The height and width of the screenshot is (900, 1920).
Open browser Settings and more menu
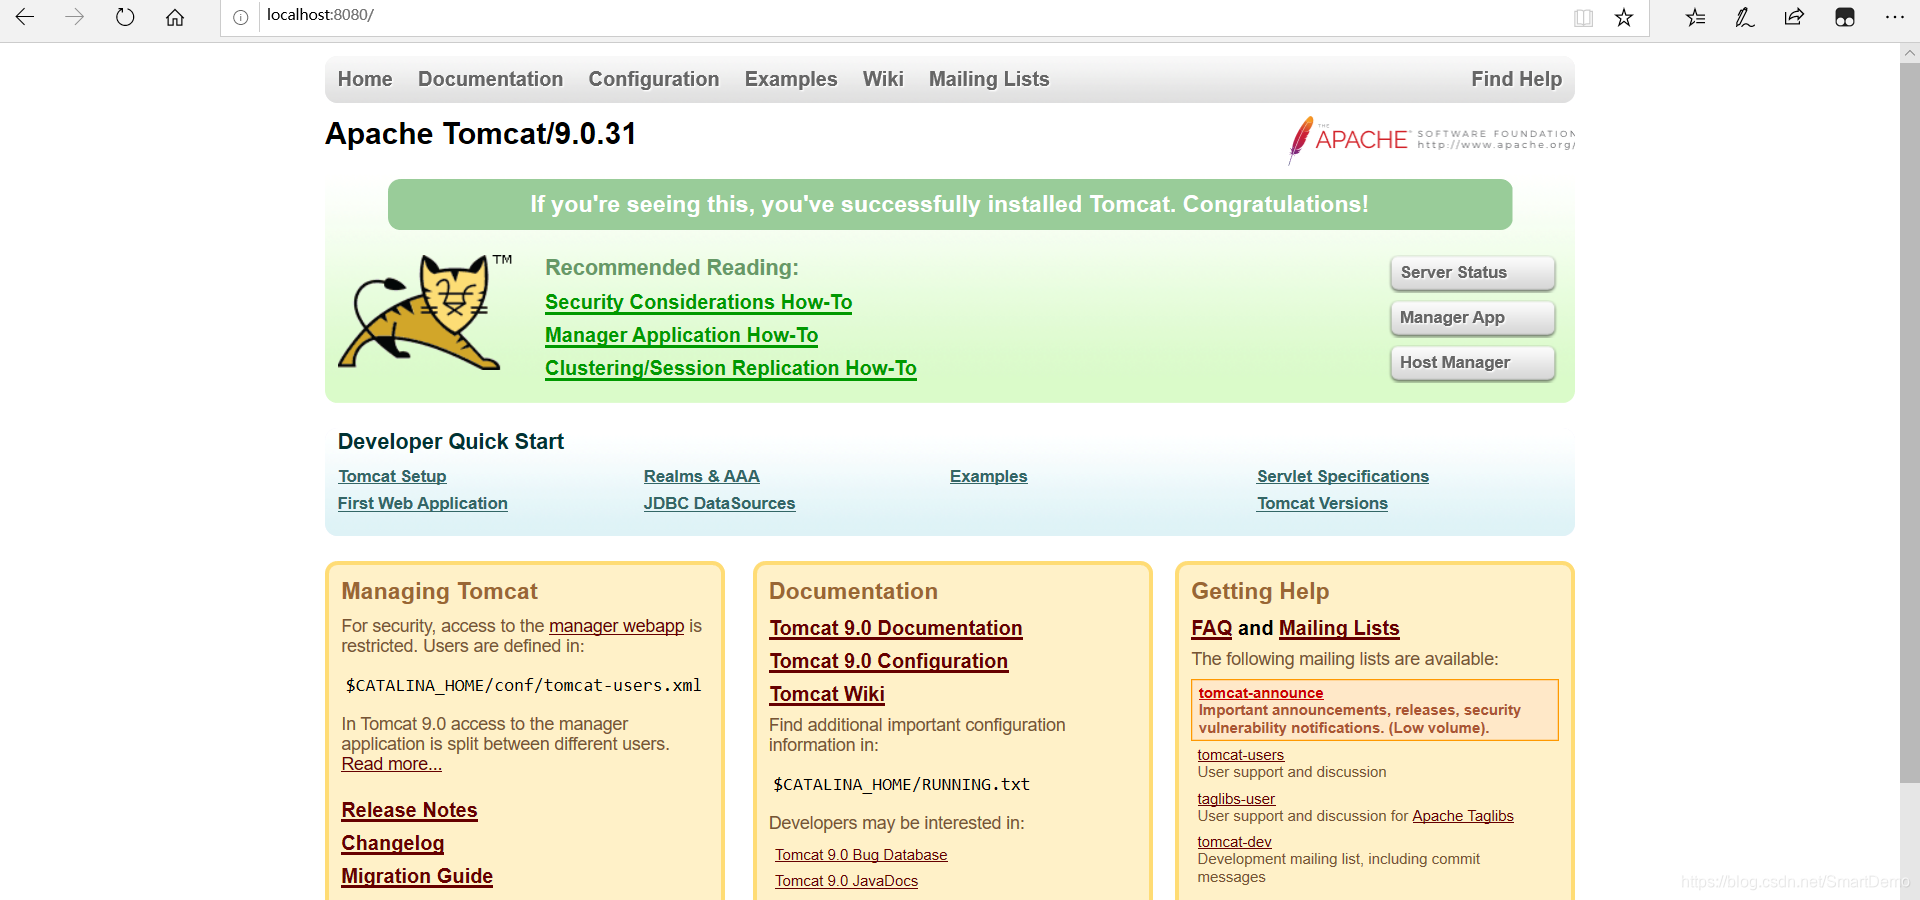[1895, 17]
